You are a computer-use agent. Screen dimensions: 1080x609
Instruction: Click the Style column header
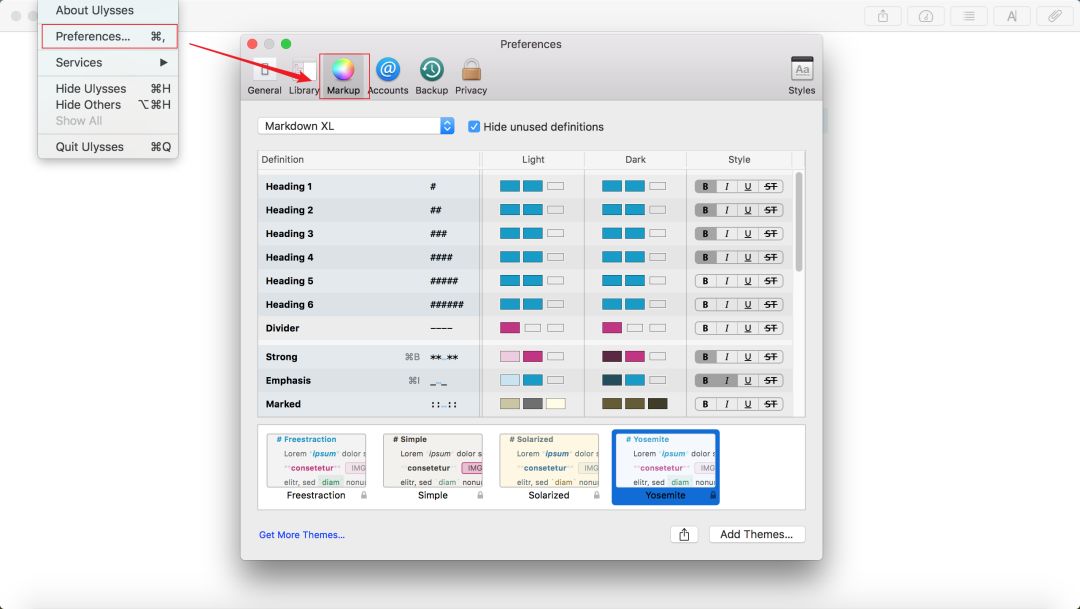pos(739,160)
